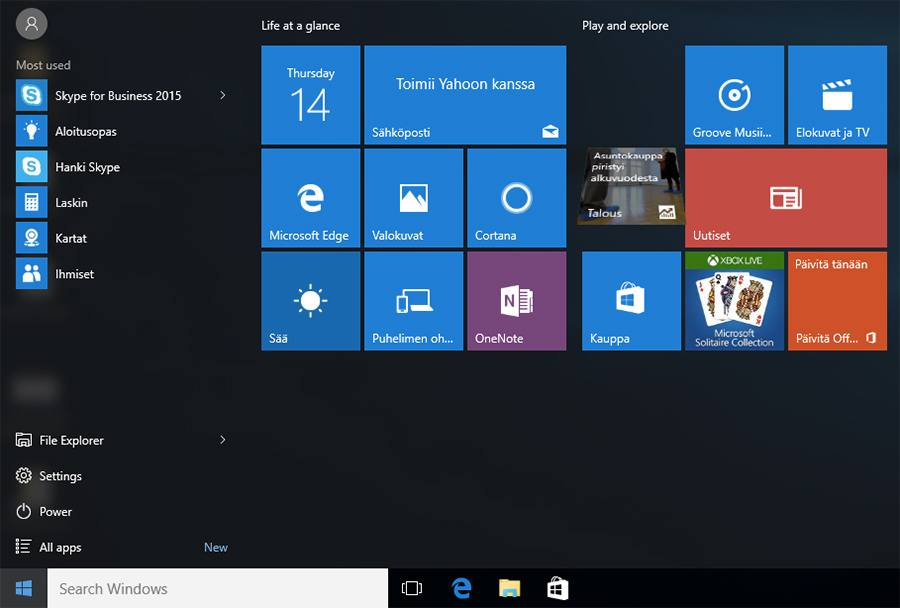This screenshot has width=900, height=608.
Task: Click Power in the Start menu
Action: coord(55,512)
